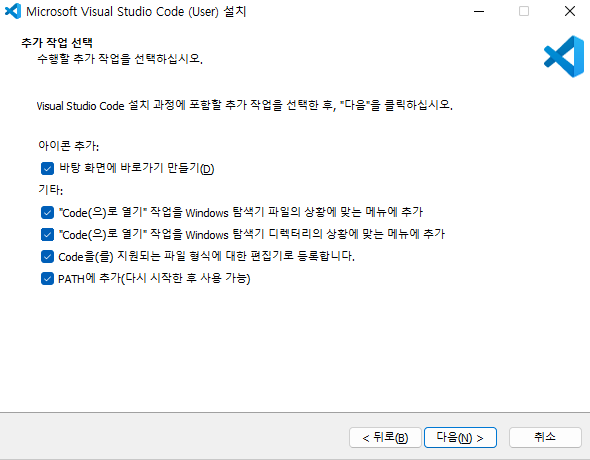Click the 추가 작업 선택 heading
The image size is (590, 460).
point(57,43)
